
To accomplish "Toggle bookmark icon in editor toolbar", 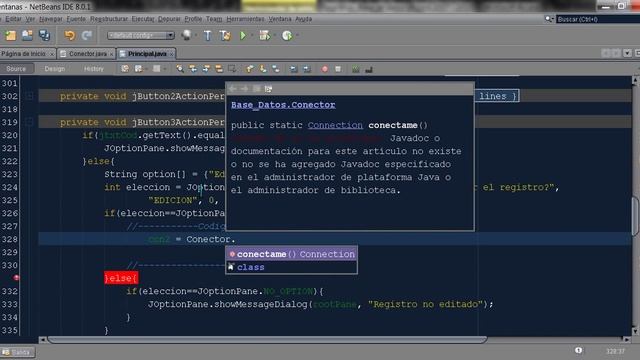I will click(276, 69).
